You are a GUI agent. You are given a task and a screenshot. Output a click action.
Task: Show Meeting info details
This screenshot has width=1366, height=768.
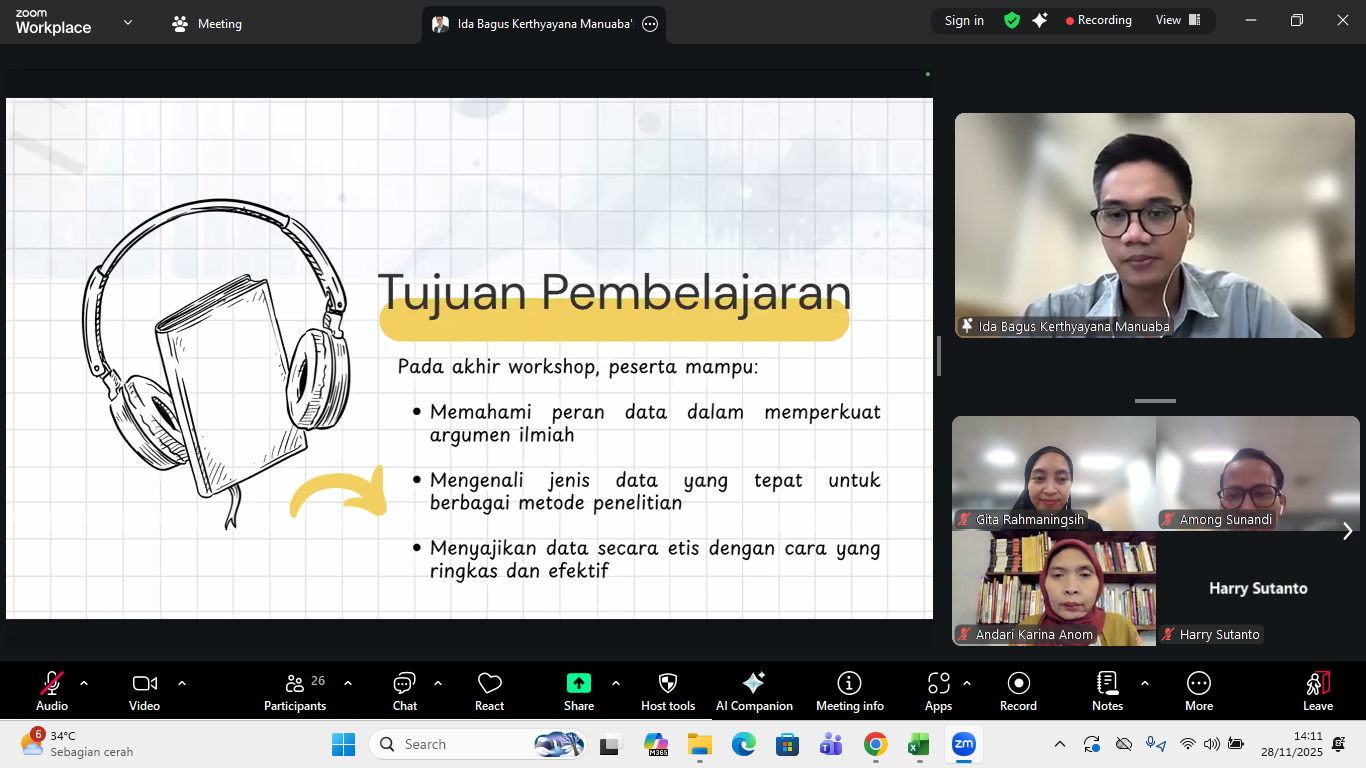pyautogui.click(x=849, y=684)
